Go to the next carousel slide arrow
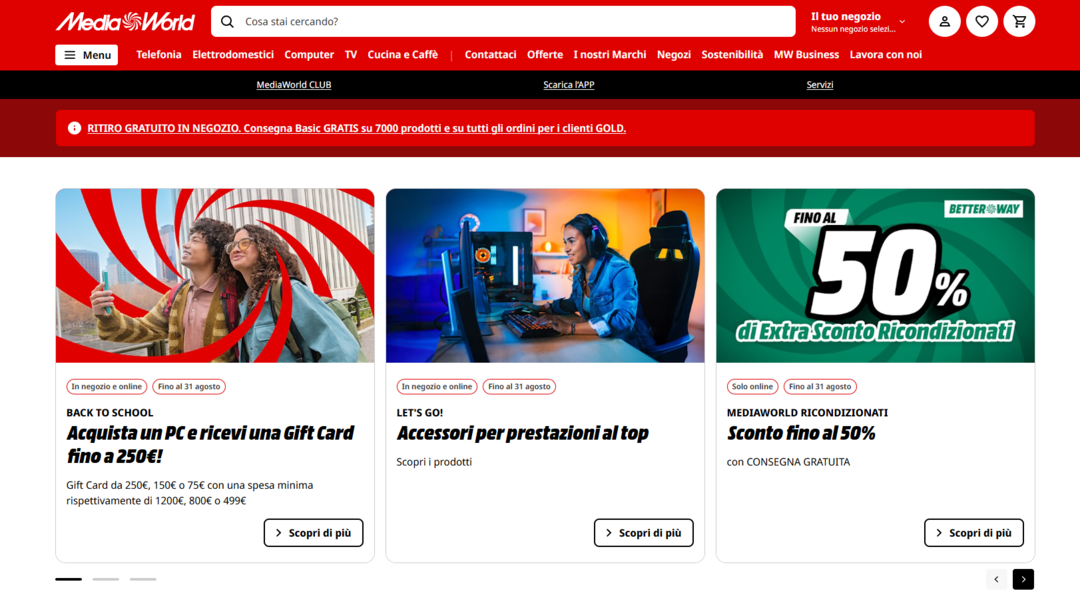 pyautogui.click(x=1024, y=579)
